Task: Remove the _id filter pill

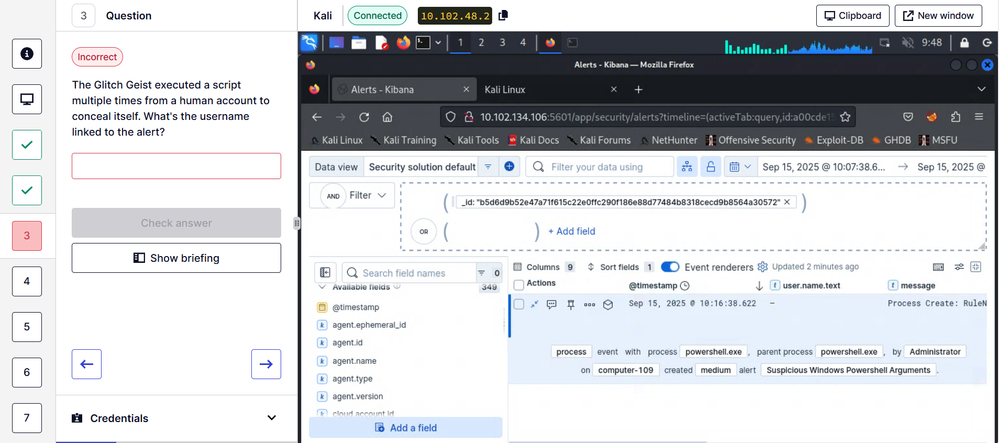Action: [787, 202]
